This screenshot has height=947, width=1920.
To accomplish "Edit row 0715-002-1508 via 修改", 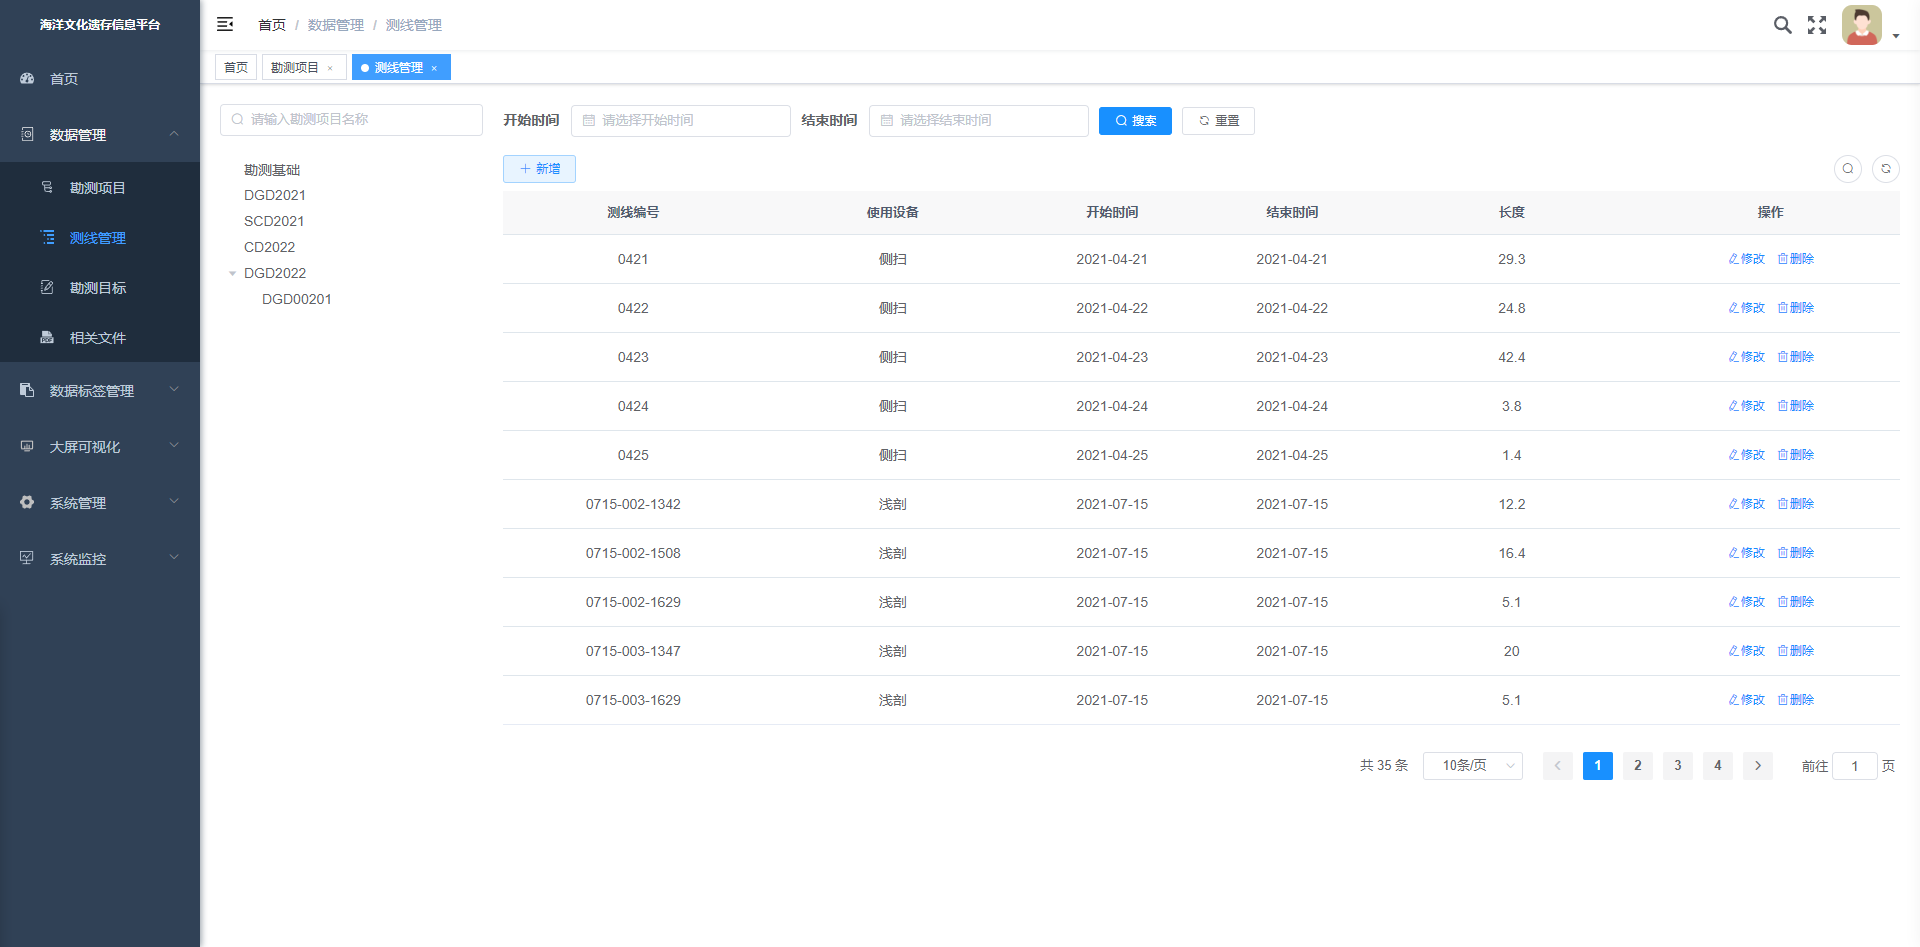I will click(1747, 553).
